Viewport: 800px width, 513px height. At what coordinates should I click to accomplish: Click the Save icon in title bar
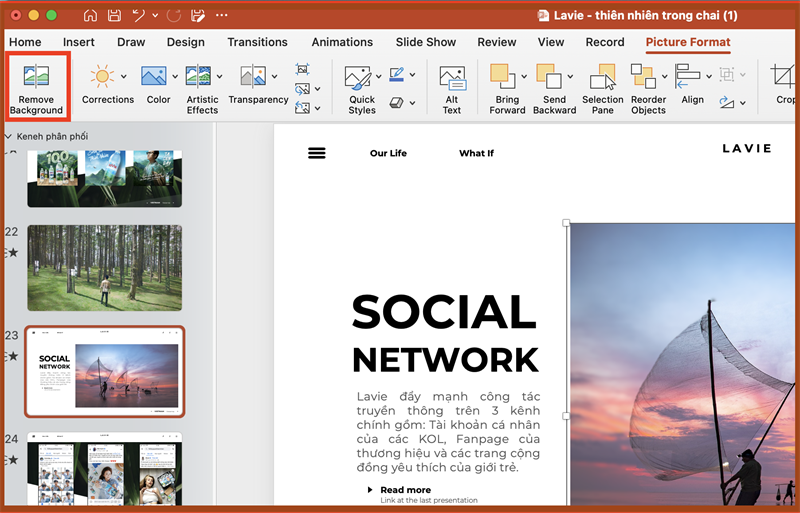click(114, 16)
